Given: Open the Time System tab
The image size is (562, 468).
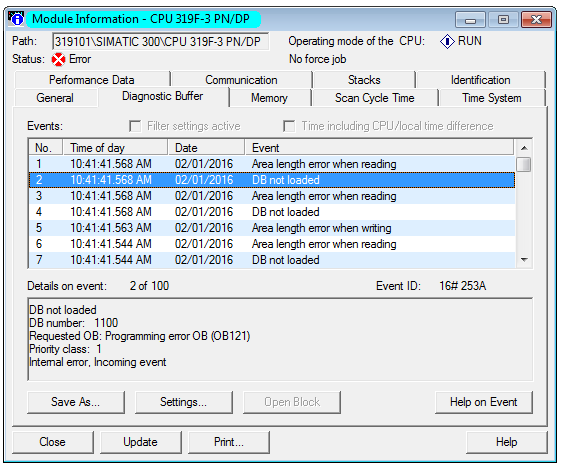Looking at the screenshot, I should [492, 98].
